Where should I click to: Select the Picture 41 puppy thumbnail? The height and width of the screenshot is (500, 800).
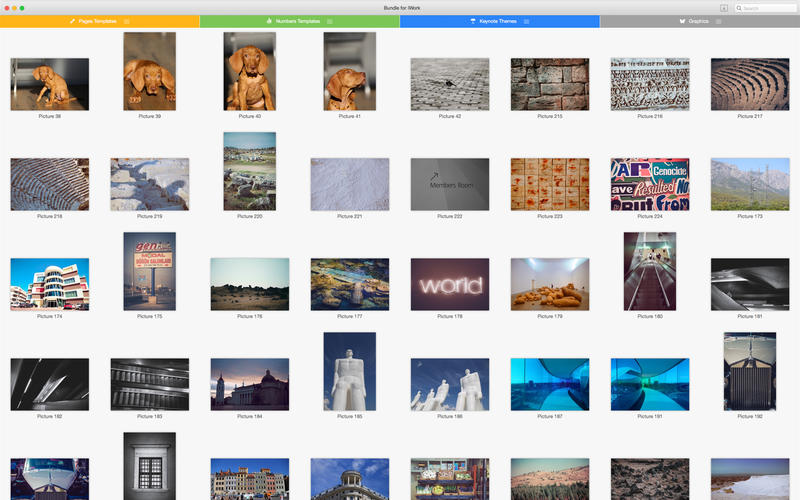(x=349, y=71)
